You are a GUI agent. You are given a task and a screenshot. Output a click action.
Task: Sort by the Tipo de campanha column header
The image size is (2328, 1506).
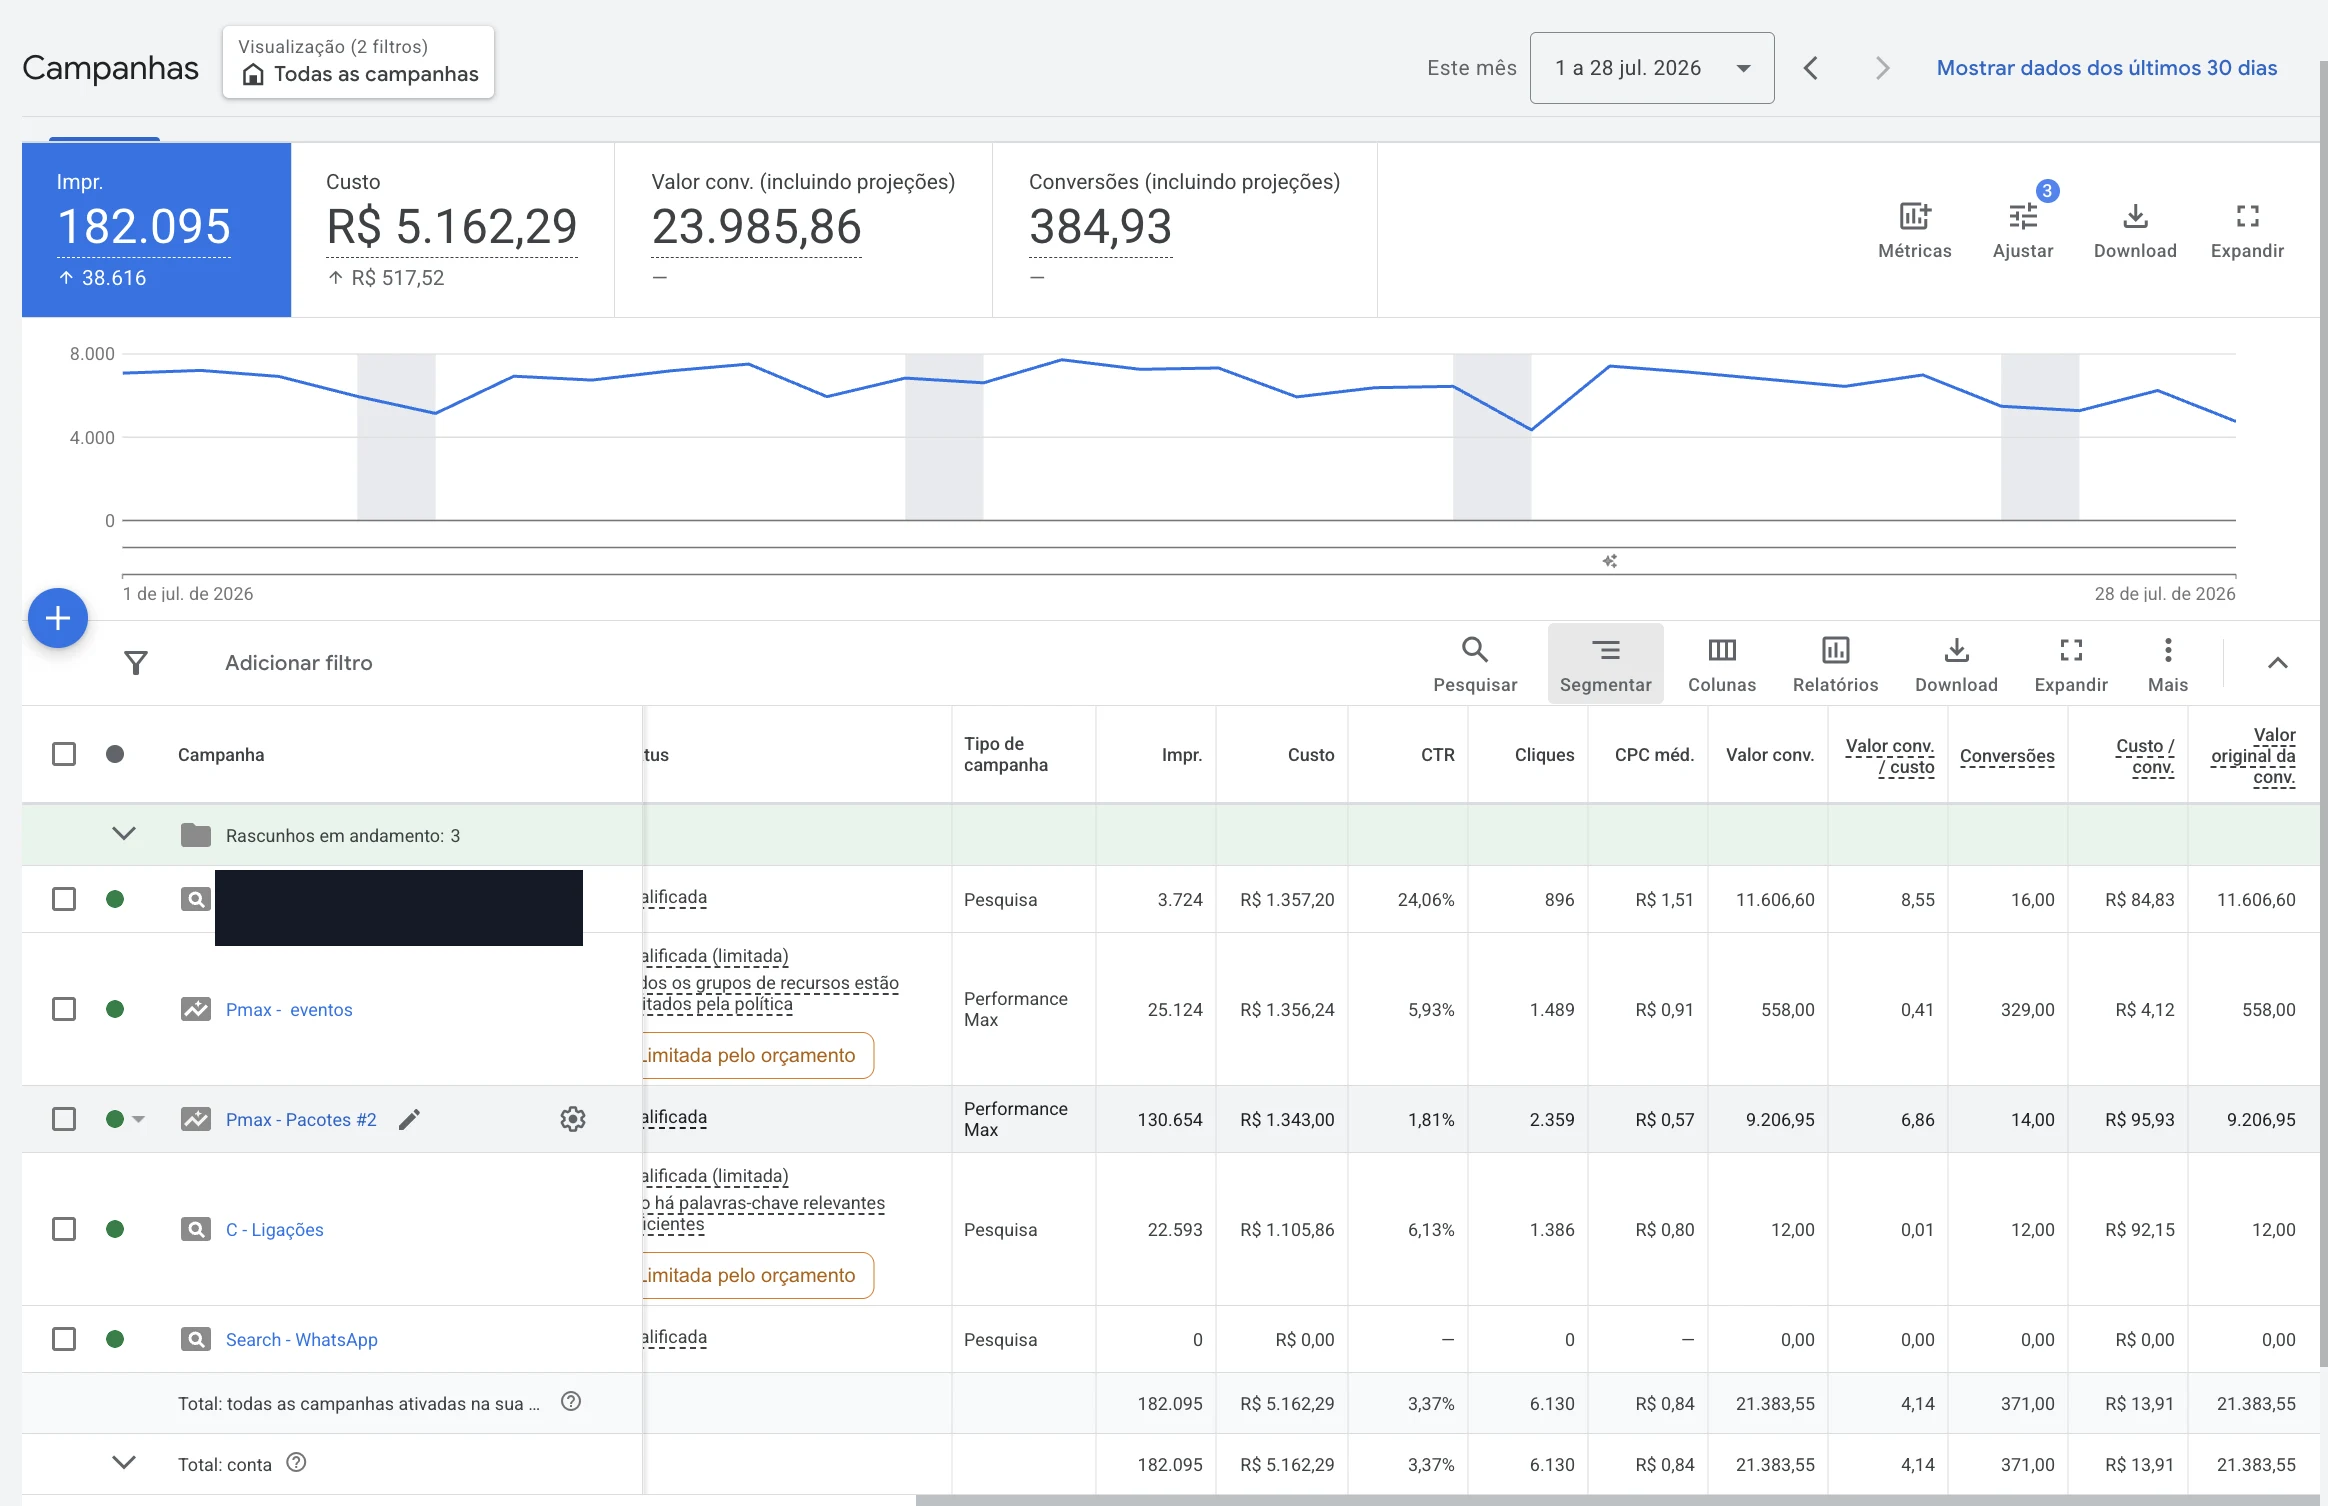pos(1006,754)
